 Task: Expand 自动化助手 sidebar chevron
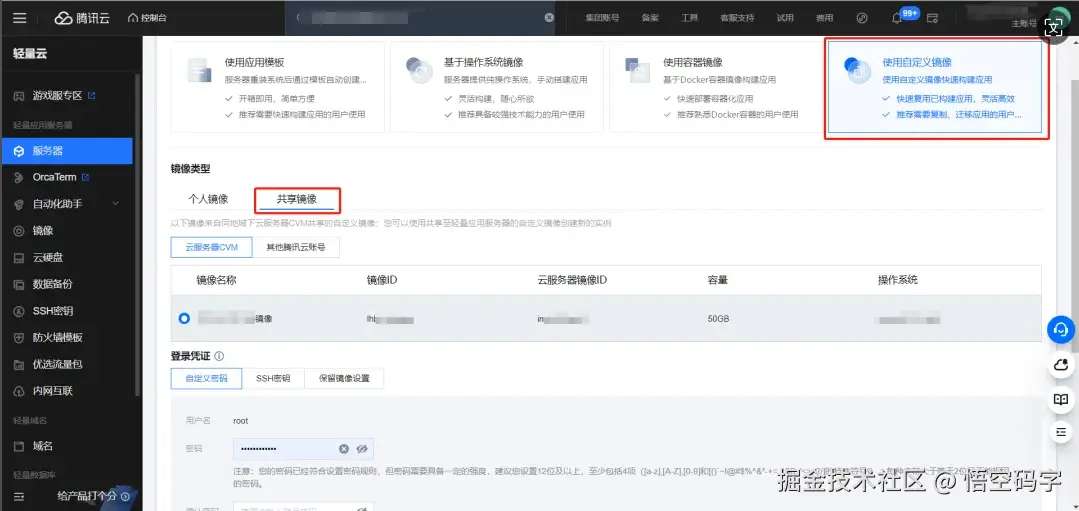point(116,204)
